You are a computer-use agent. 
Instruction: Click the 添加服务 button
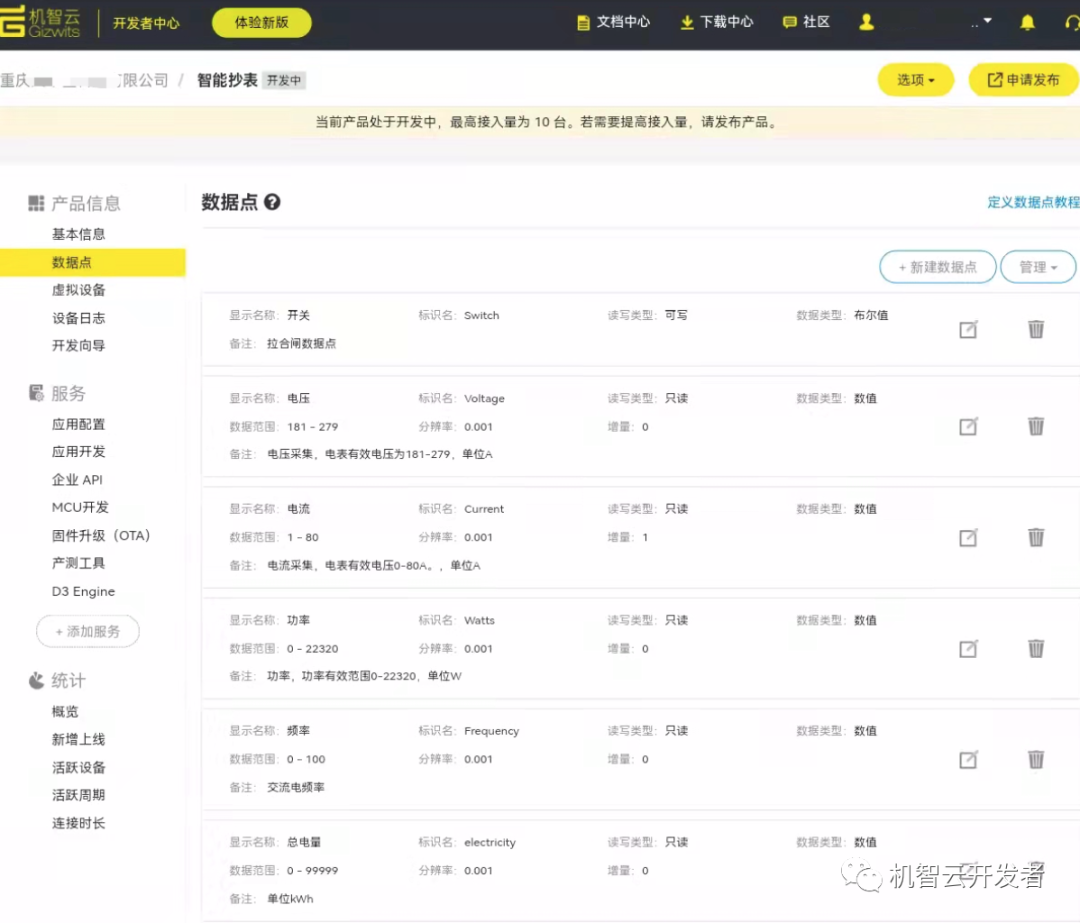(87, 632)
